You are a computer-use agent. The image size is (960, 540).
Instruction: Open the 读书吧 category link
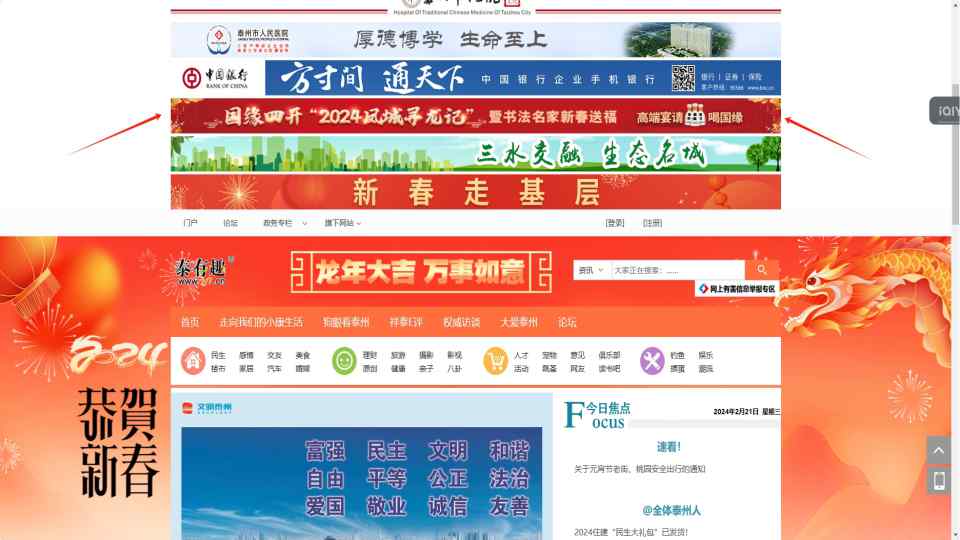[x=609, y=369]
